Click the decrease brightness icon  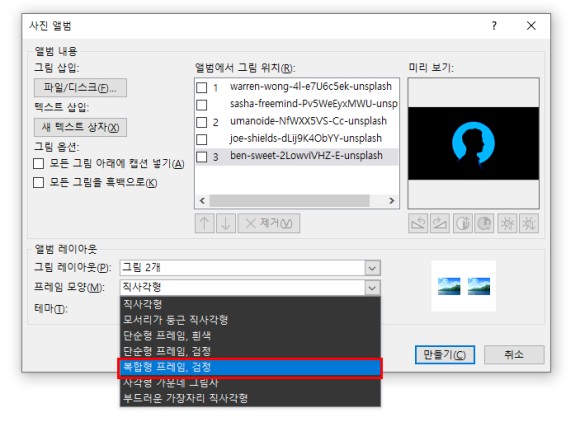click(x=529, y=223)
